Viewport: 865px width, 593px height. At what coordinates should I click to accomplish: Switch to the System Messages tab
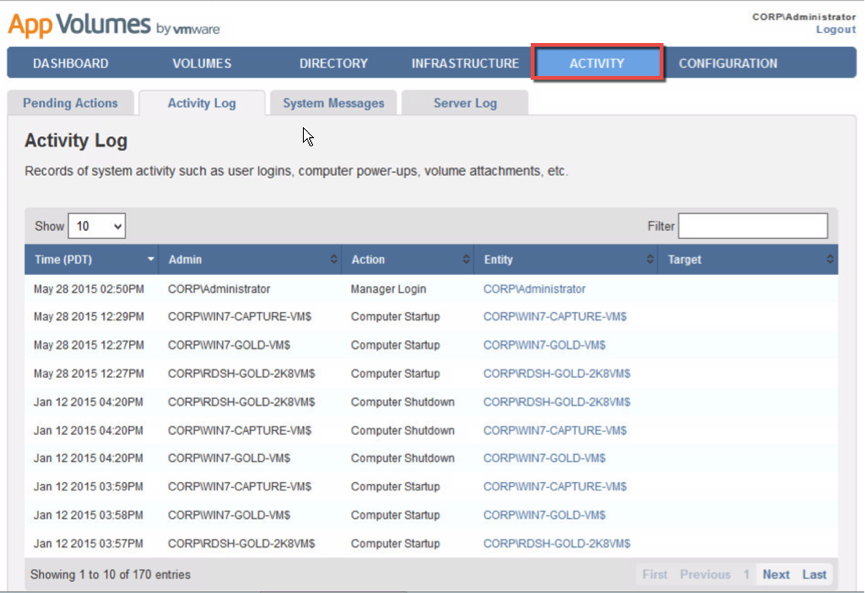[x=334, y=103]
